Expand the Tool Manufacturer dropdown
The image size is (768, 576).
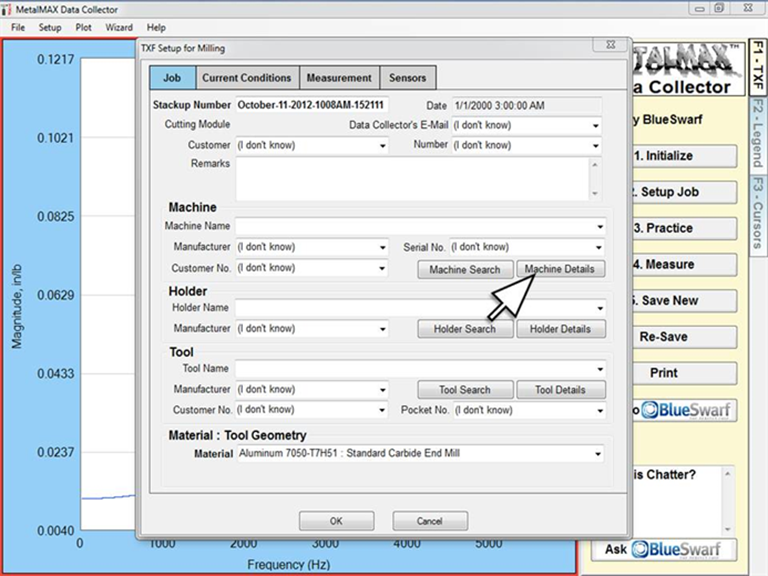coord(383,390)
